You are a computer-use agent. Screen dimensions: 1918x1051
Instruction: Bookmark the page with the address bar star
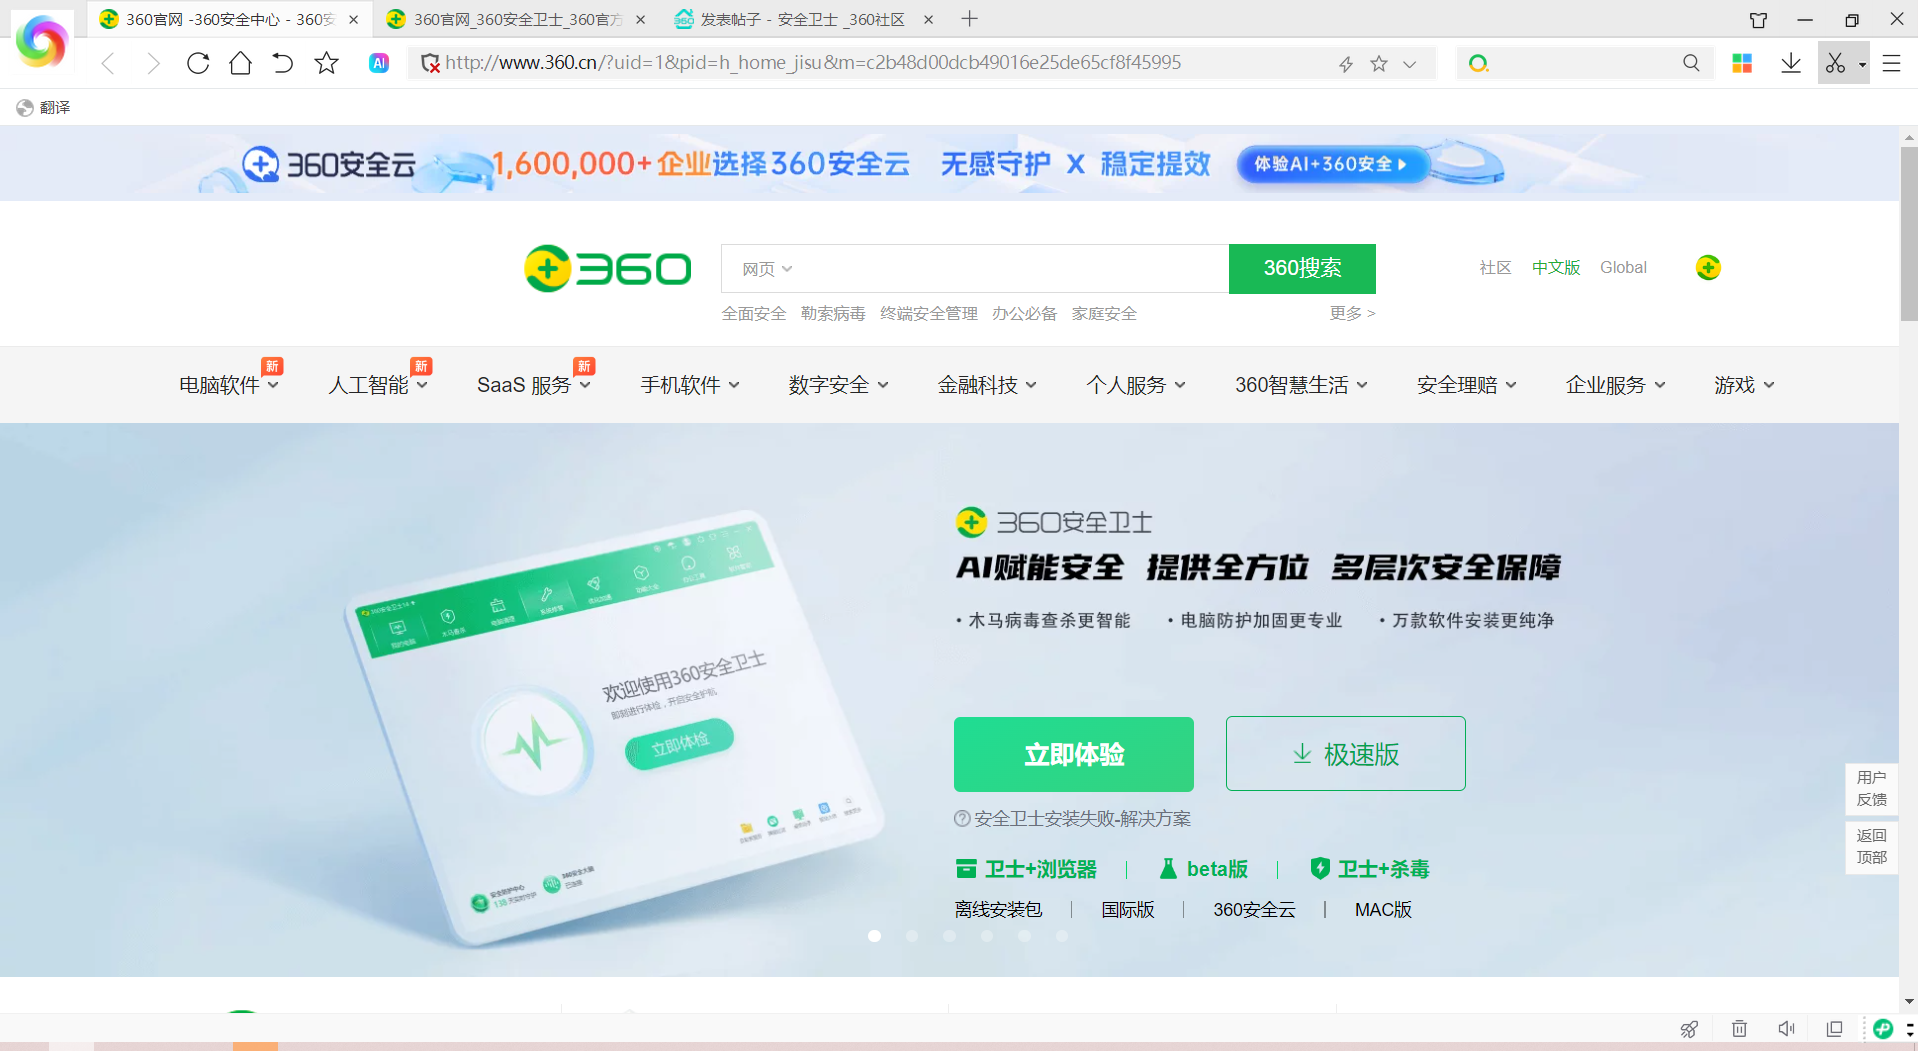(1379, 64)
